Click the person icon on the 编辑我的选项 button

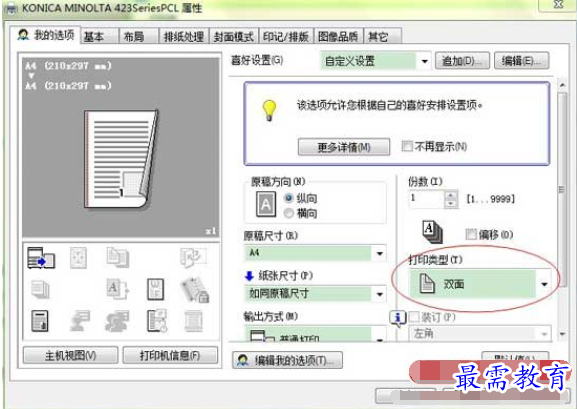pos(243,360)
